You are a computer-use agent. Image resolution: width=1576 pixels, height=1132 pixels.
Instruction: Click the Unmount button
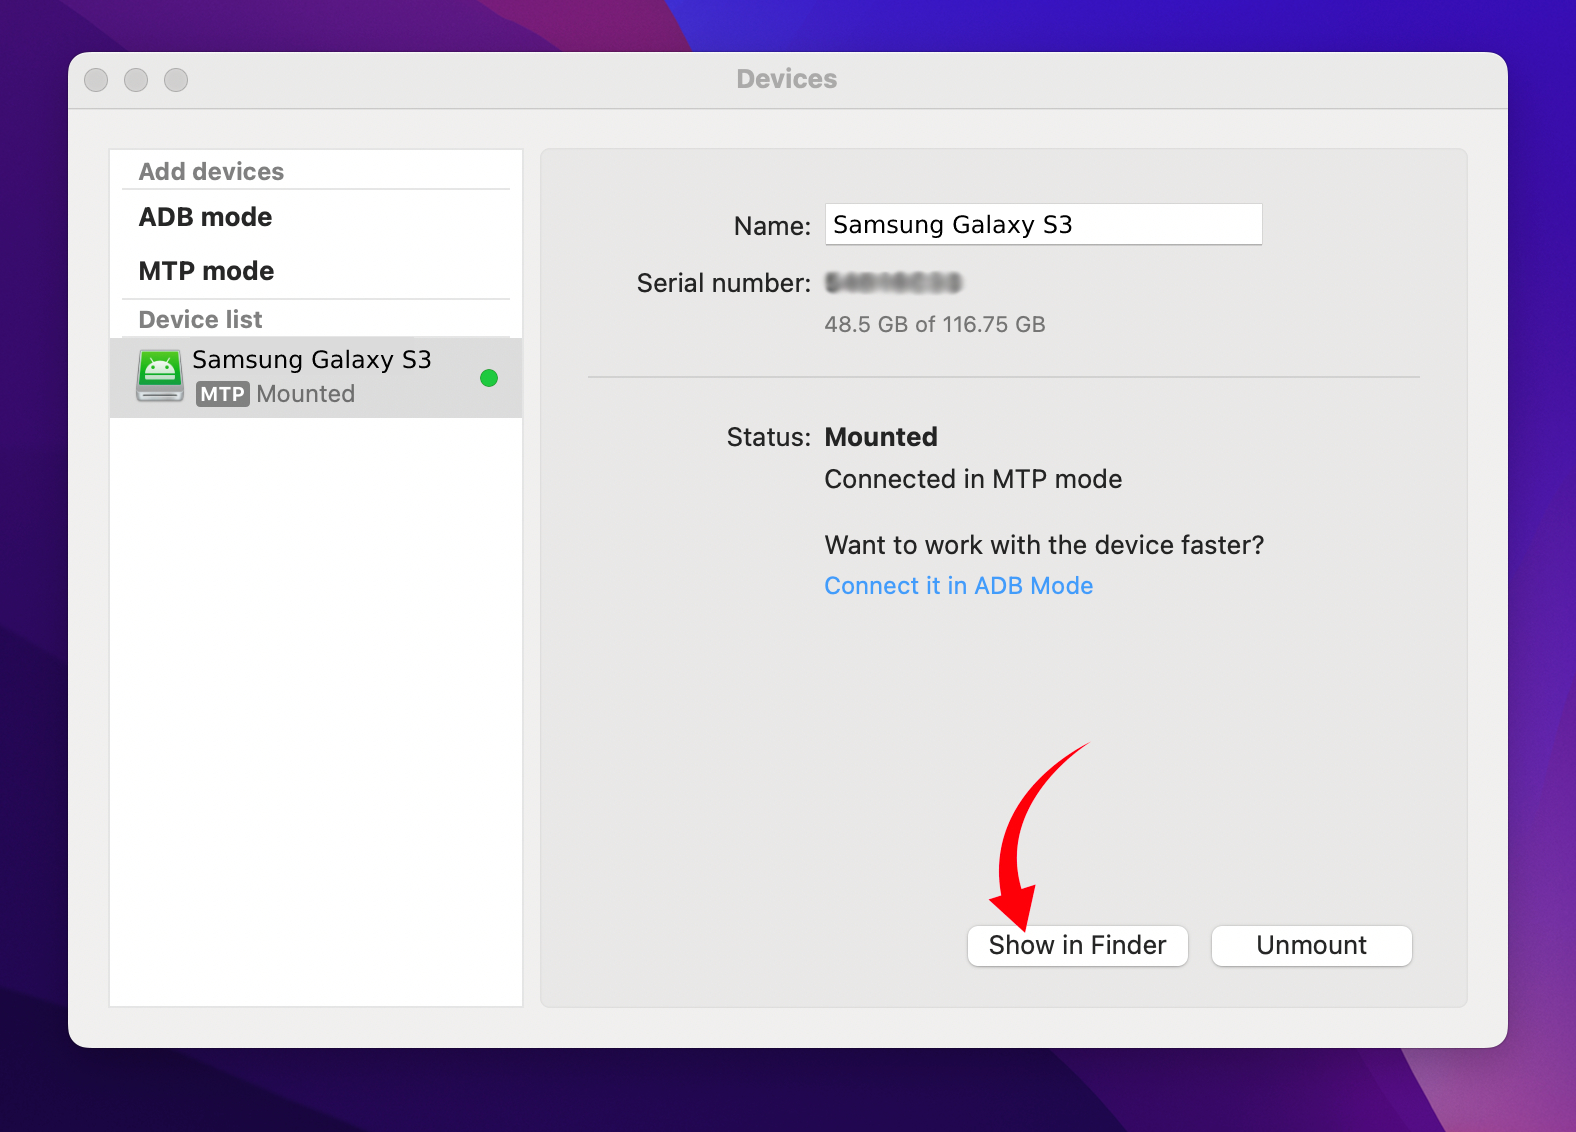1311,945
